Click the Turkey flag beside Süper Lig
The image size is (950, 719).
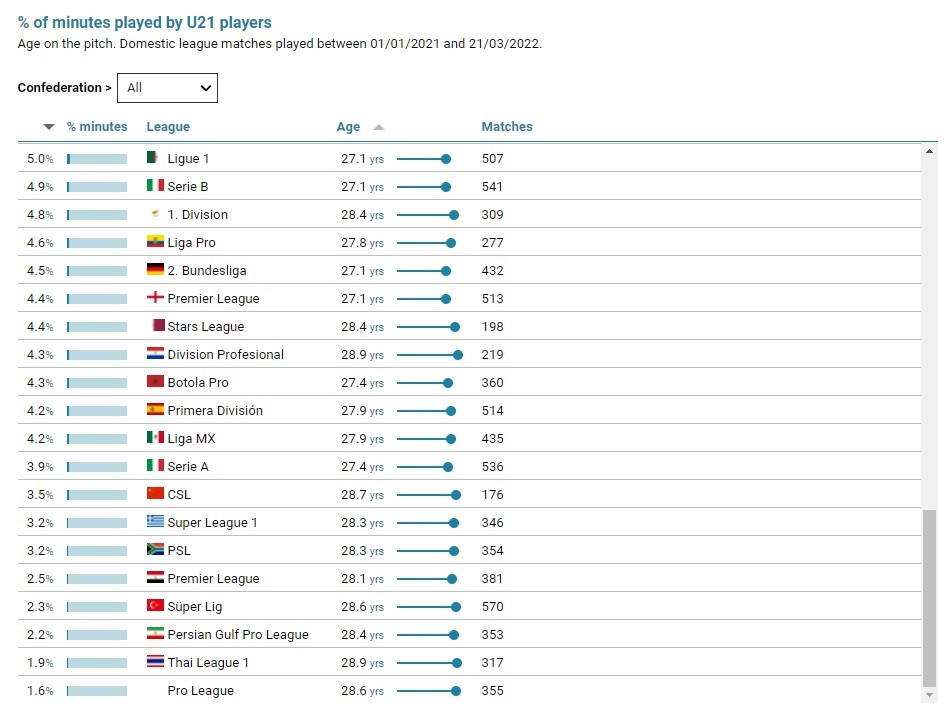coord(155,606)
